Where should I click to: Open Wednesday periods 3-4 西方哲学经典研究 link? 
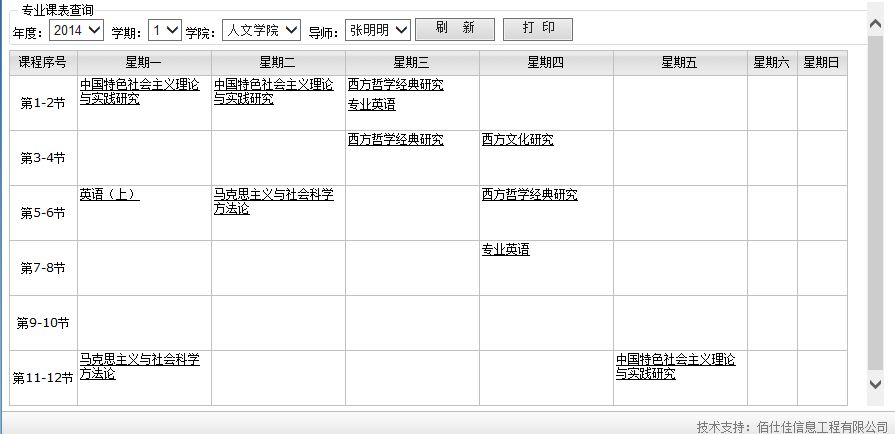click(x=395, y=140)
